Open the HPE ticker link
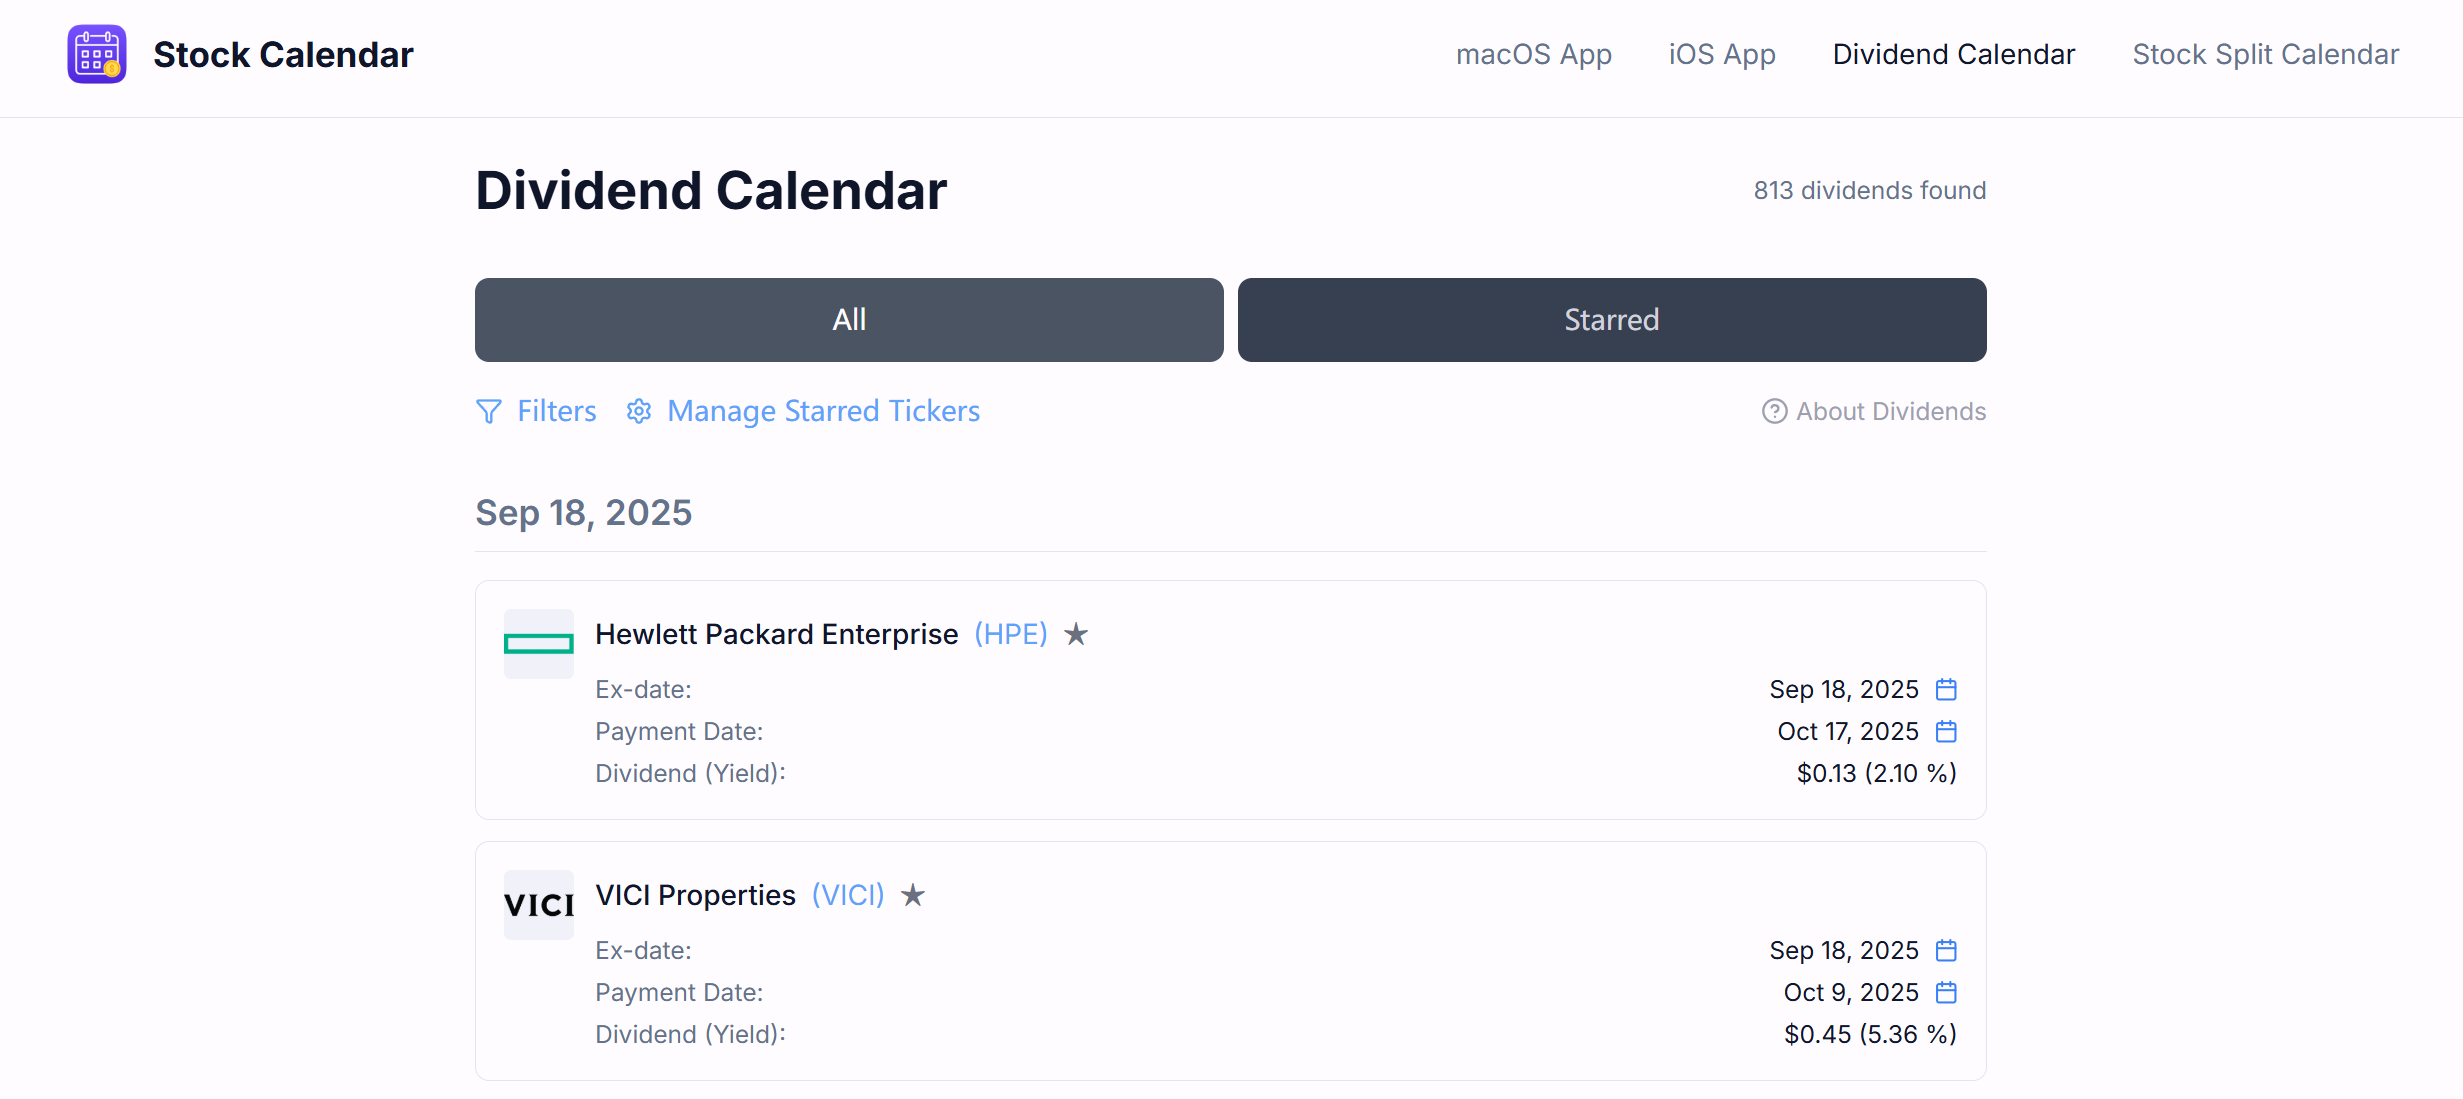 [x=1010, y=634]
